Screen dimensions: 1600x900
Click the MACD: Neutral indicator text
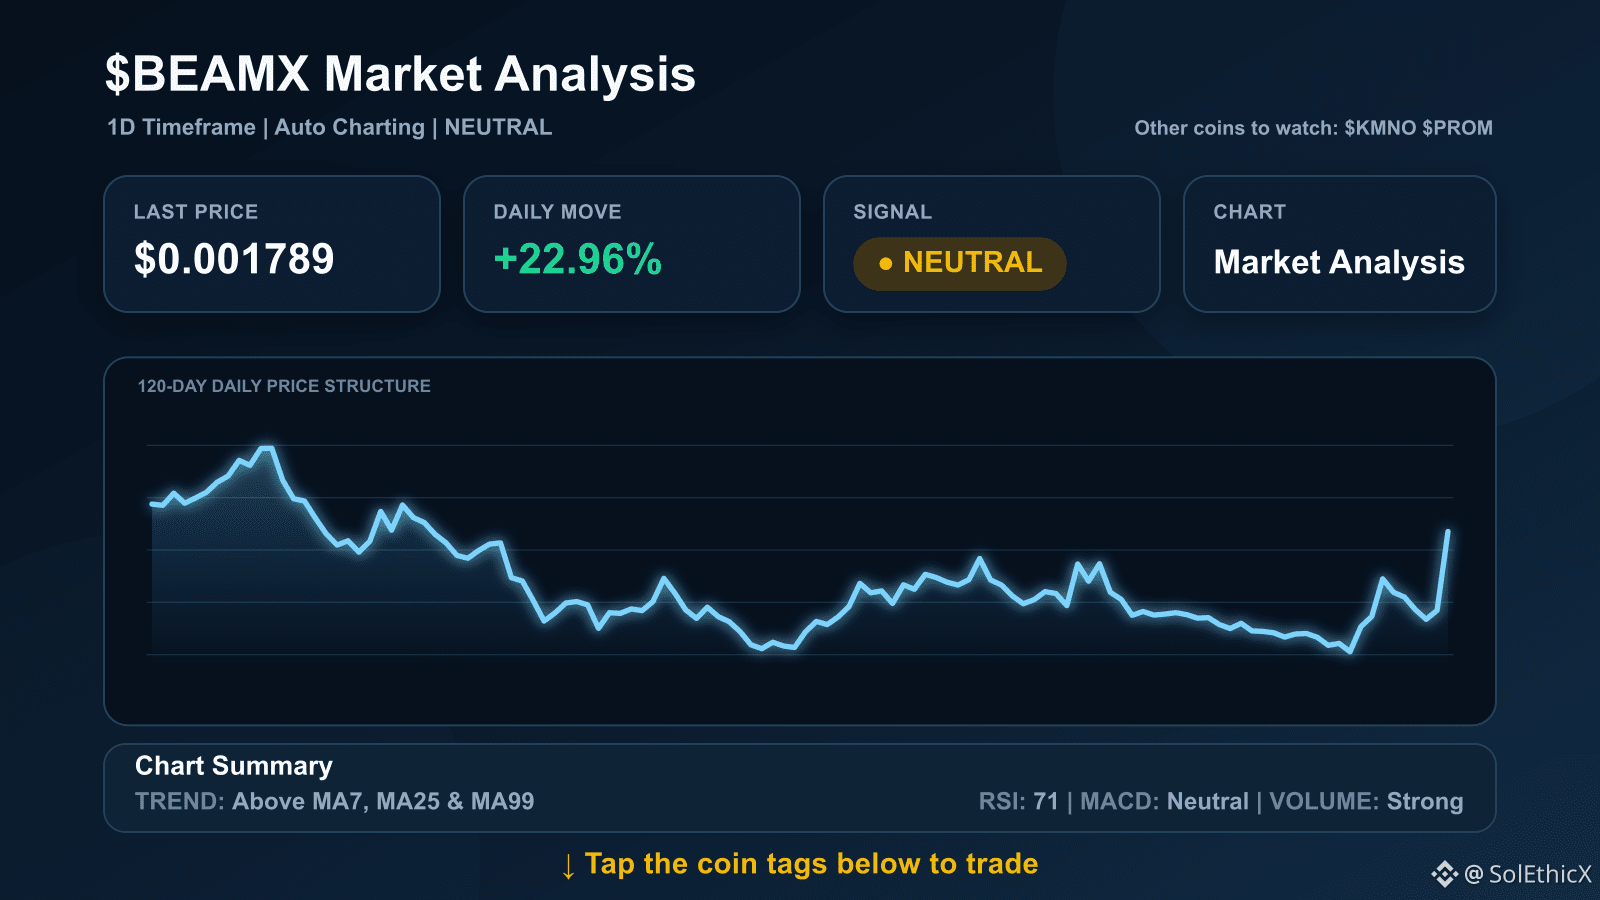(x=1164, y=802)
